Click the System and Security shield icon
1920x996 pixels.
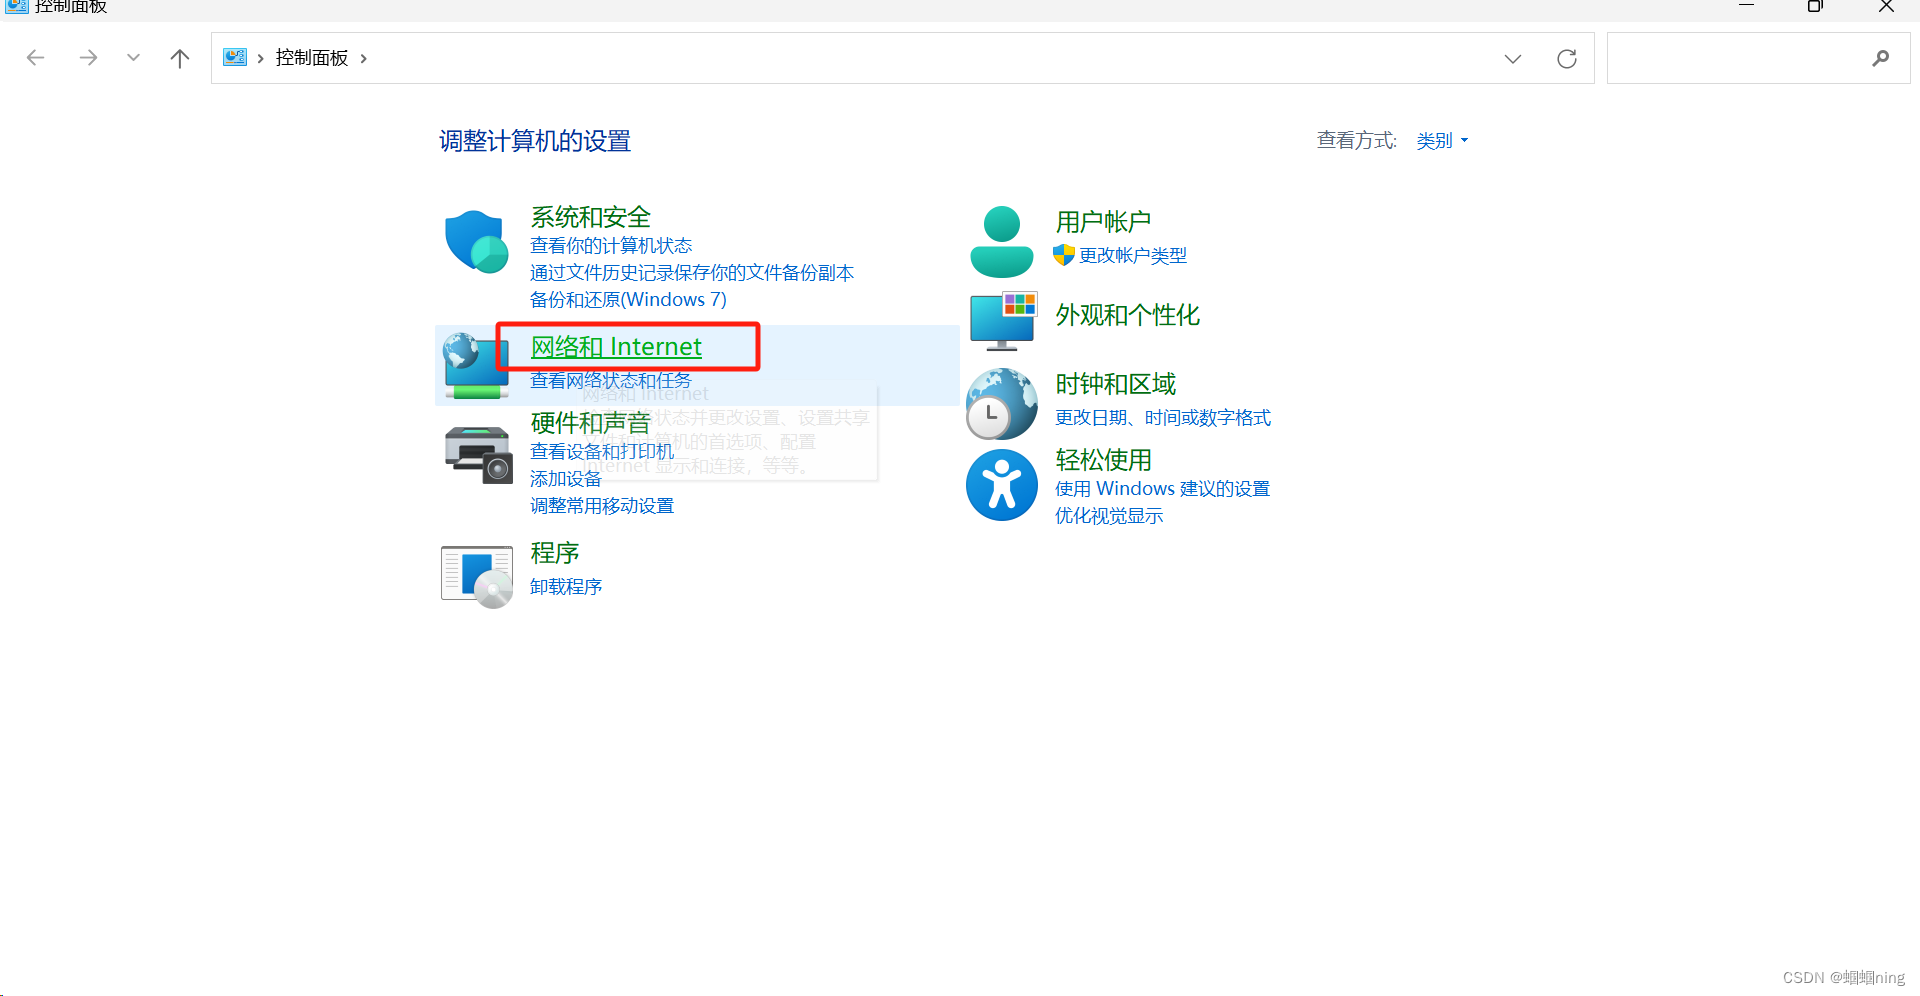click(476, 241)
